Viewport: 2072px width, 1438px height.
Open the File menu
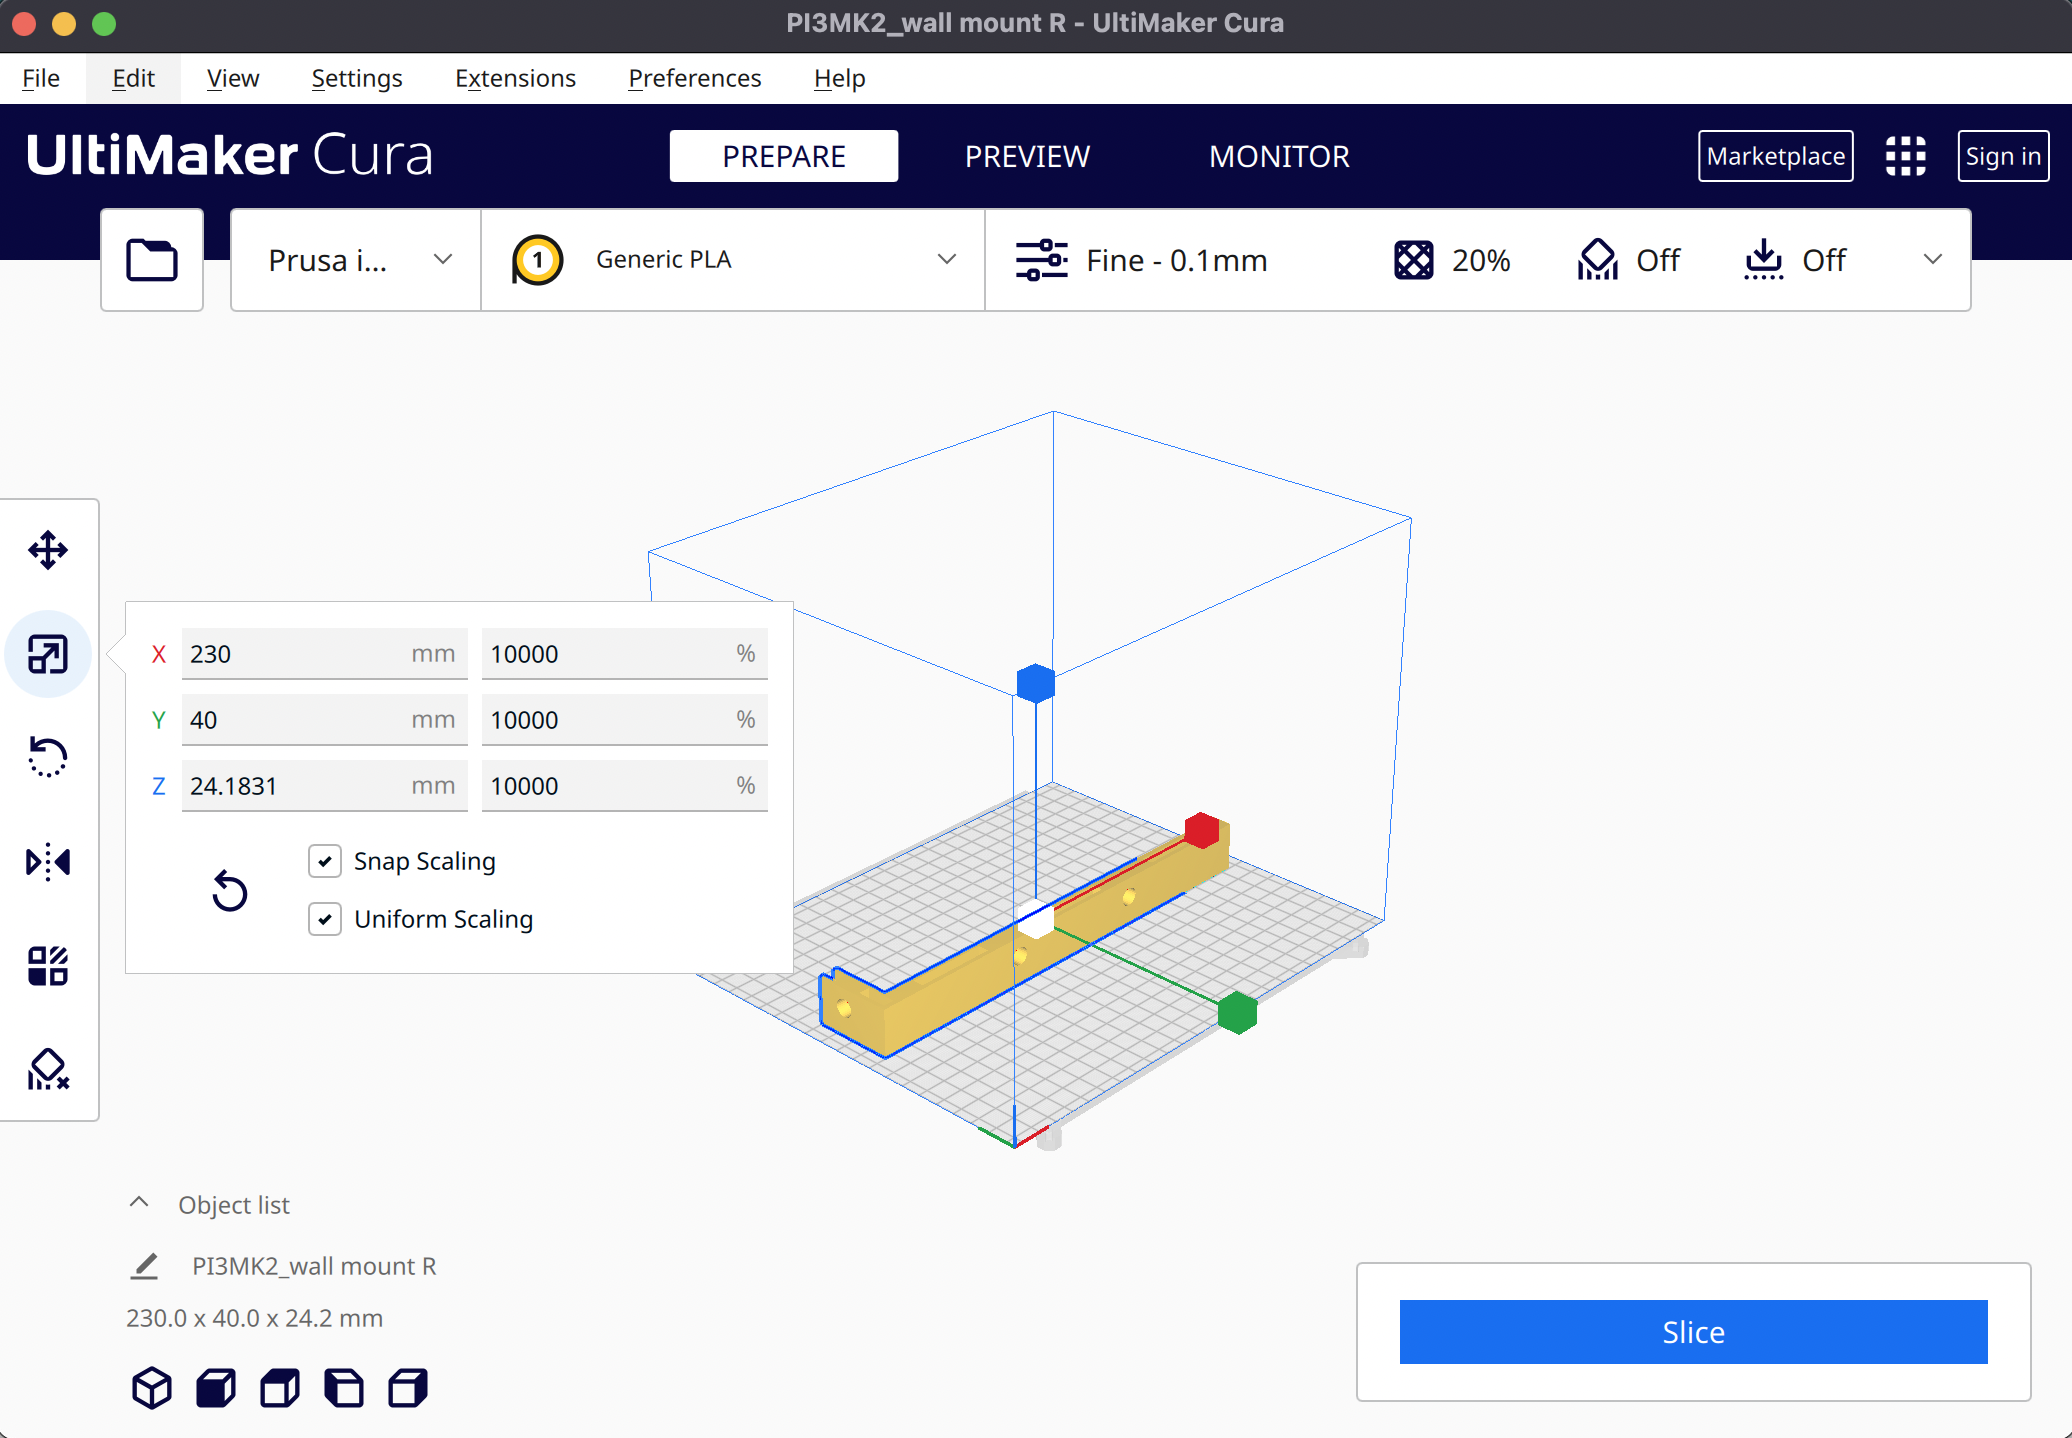(41, 78)
